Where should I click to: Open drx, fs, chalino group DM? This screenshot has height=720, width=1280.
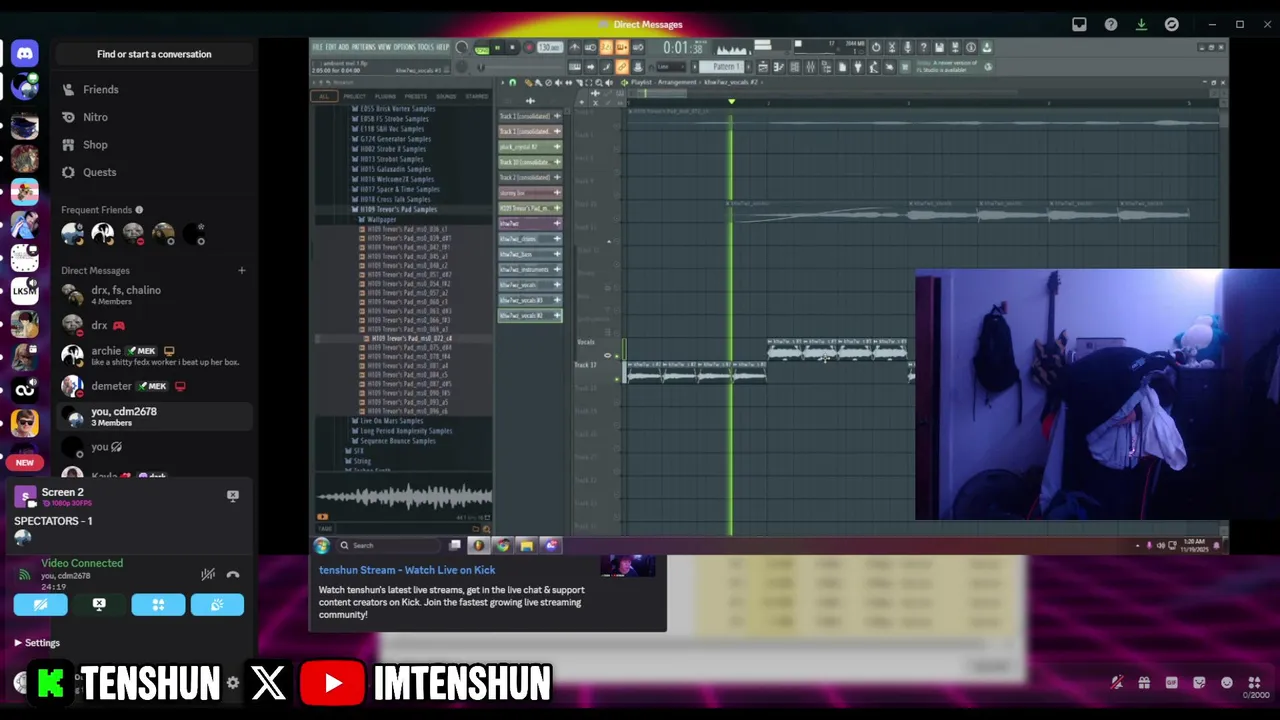(154, 295)
